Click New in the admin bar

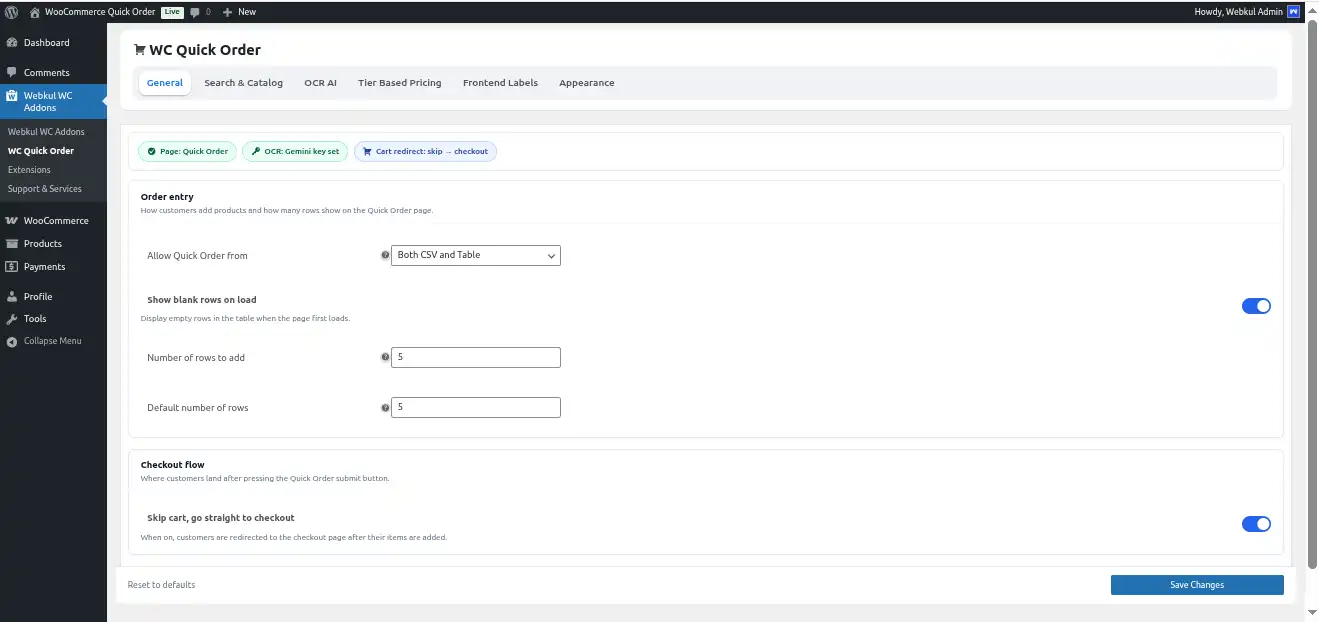[x=246, y=12]
